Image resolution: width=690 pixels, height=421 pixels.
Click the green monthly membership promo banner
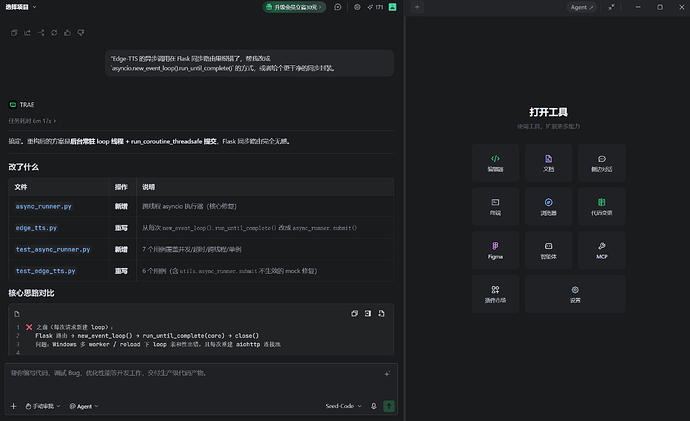pyautogui.click(x=294, y=7)
